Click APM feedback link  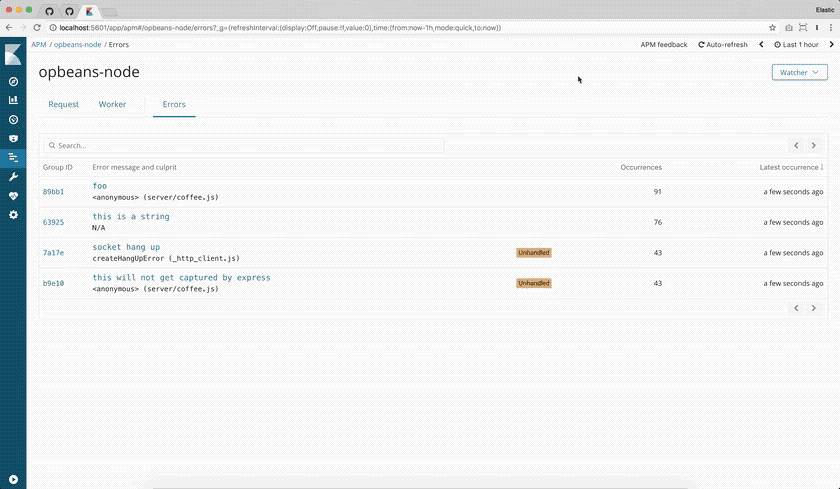664,44
